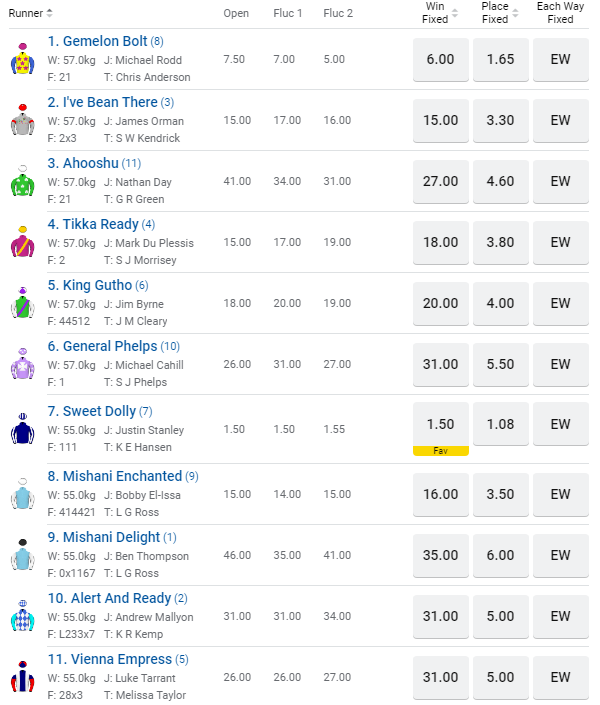The image size is (600, 705).
Task: Select General Phelps place odds 5.50
Action: (x=500, y=365)
